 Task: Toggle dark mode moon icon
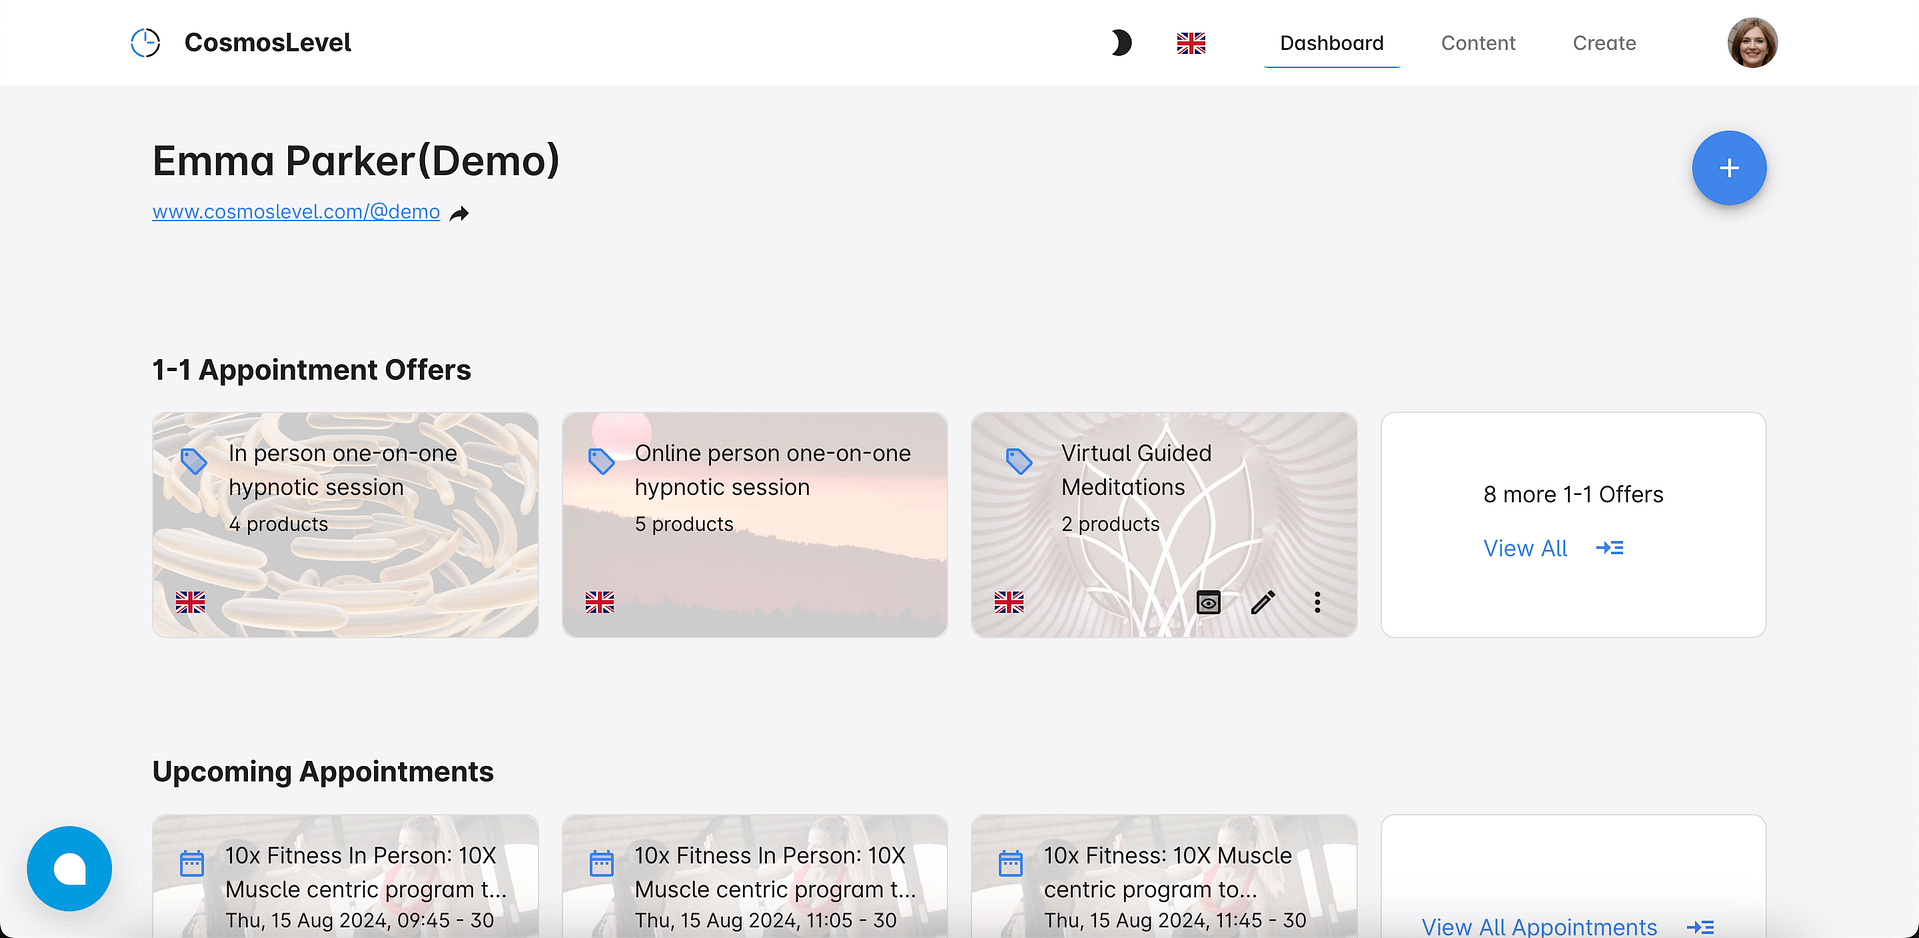pos(1121,43)
